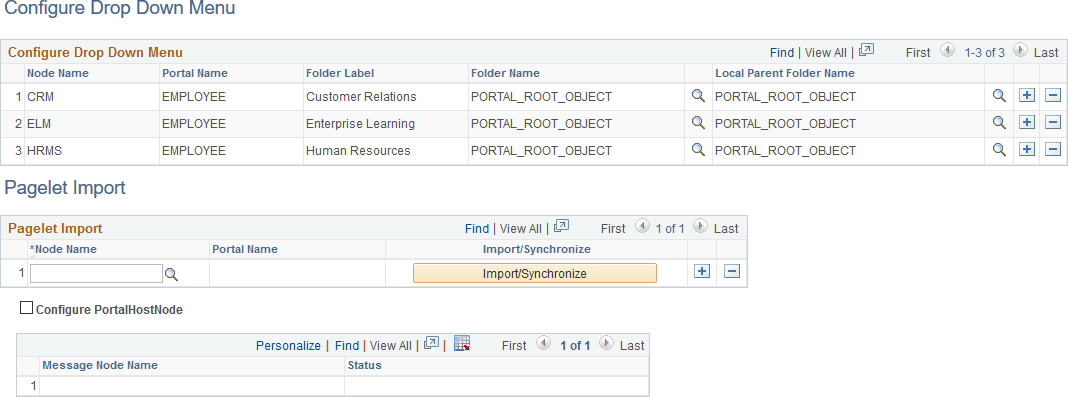The image size is (1068, 397).
Task: Add a row after the CRM row
Action: [1026, 96]
